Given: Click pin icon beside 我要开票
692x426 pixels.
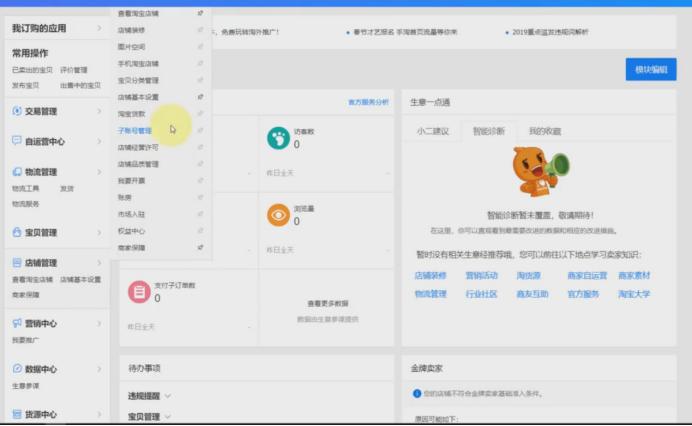Looking at the screenshot, I should pos(200,181).
